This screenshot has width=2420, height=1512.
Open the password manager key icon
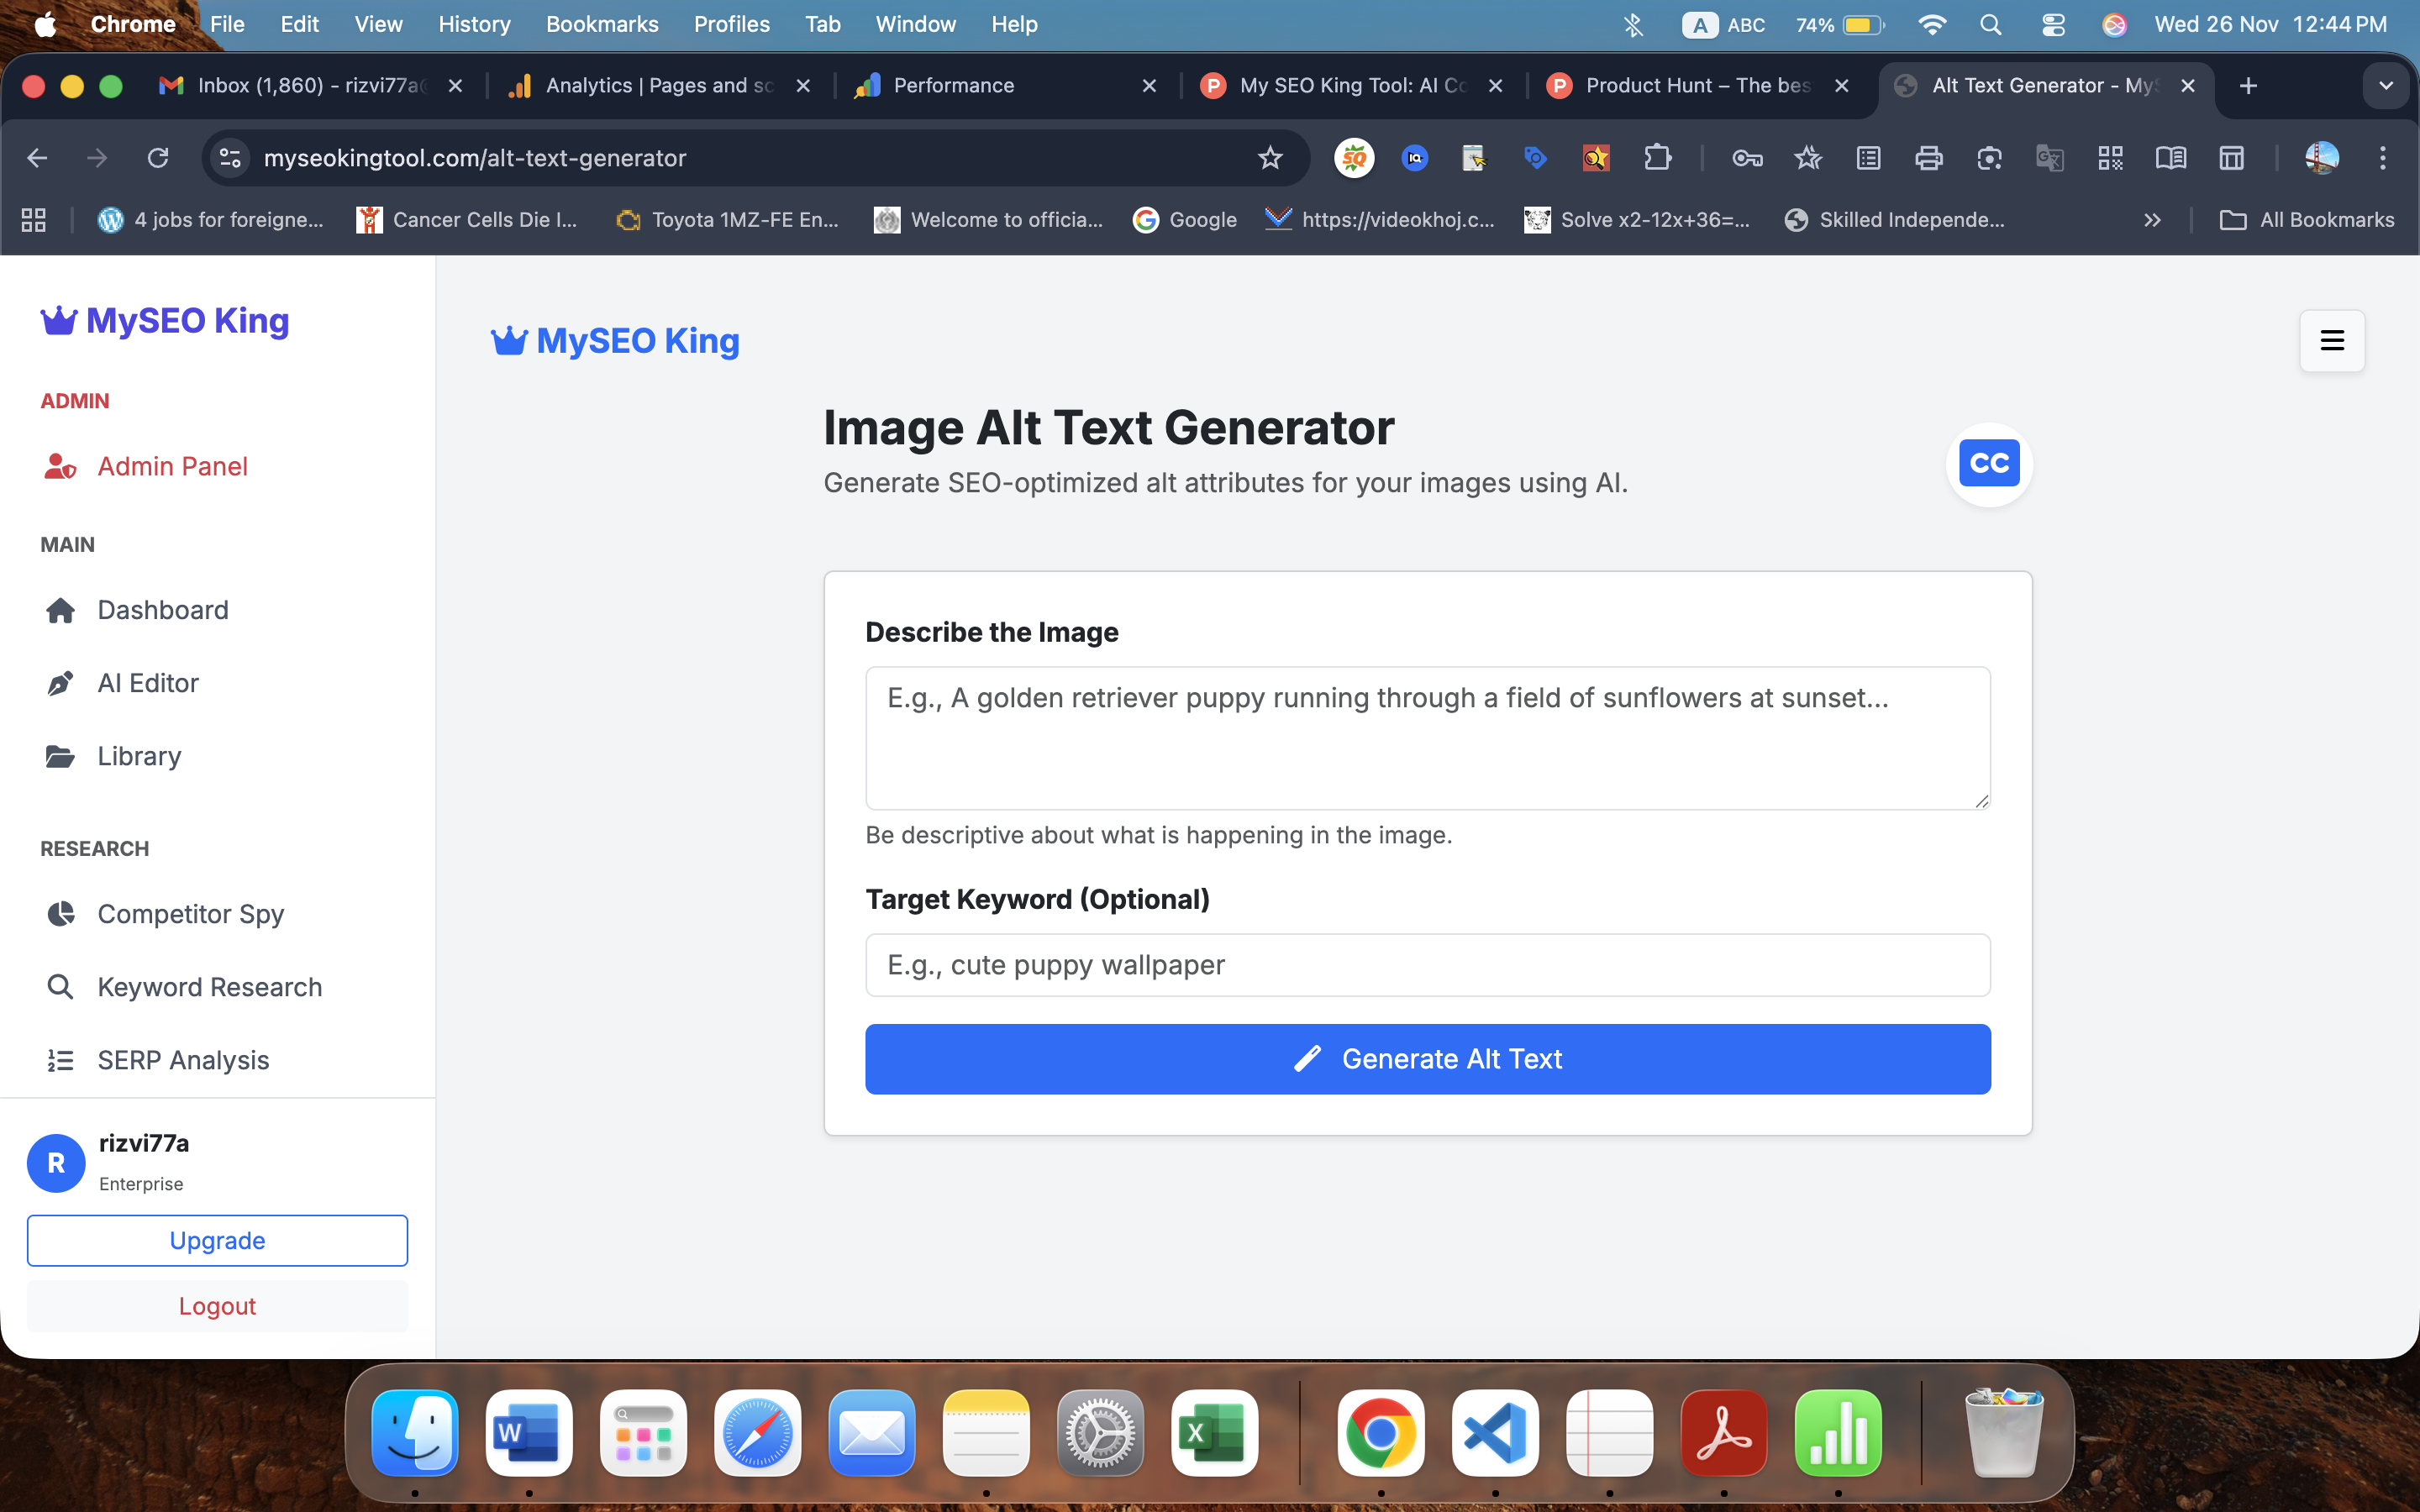click(x=1747, y=158)
